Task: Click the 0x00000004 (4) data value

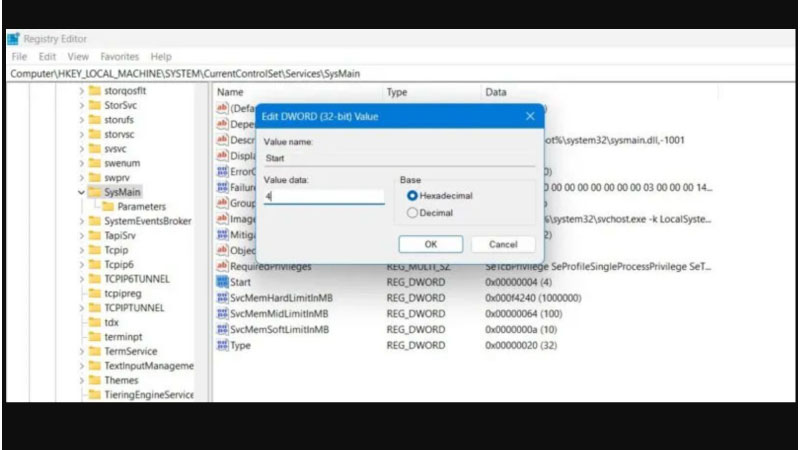Action: (x=518, y=282)
